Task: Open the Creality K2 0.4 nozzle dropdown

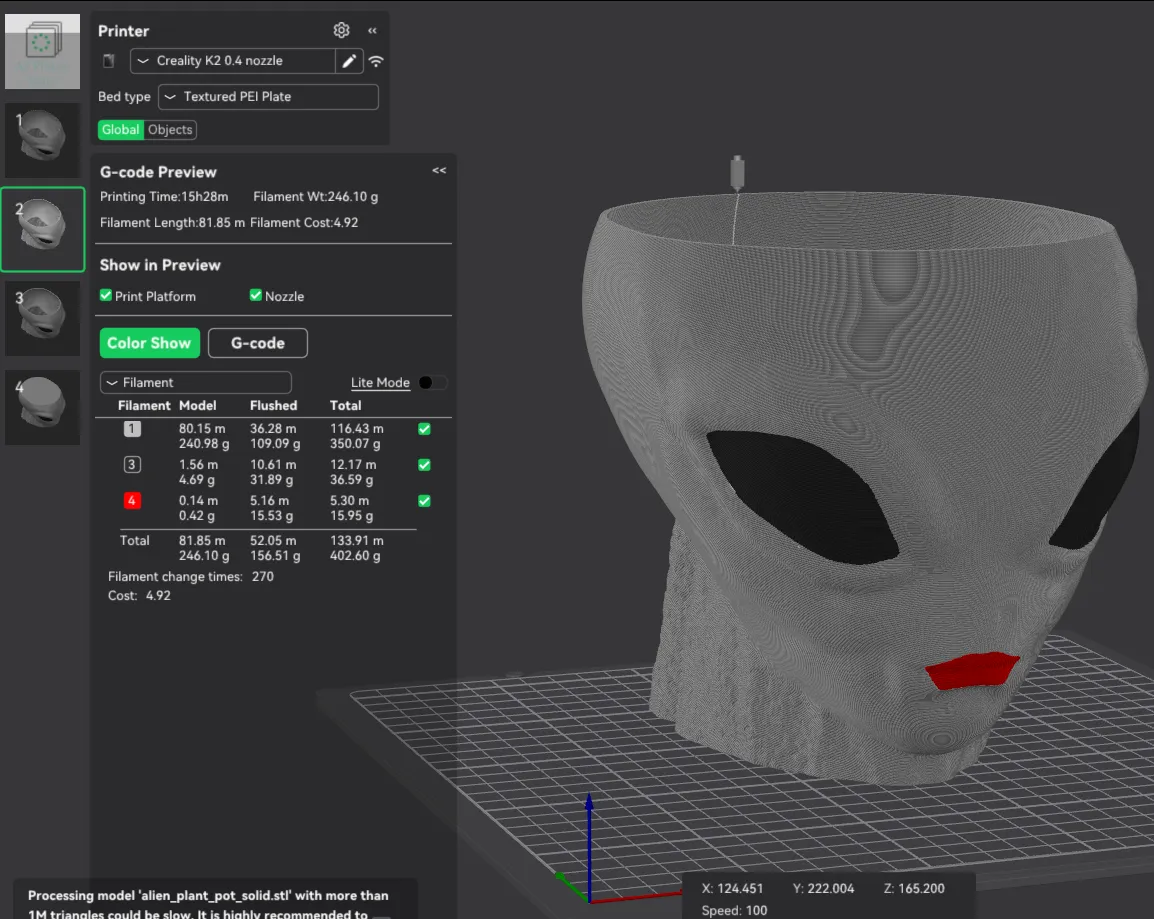Action: [x=233, y=61]
